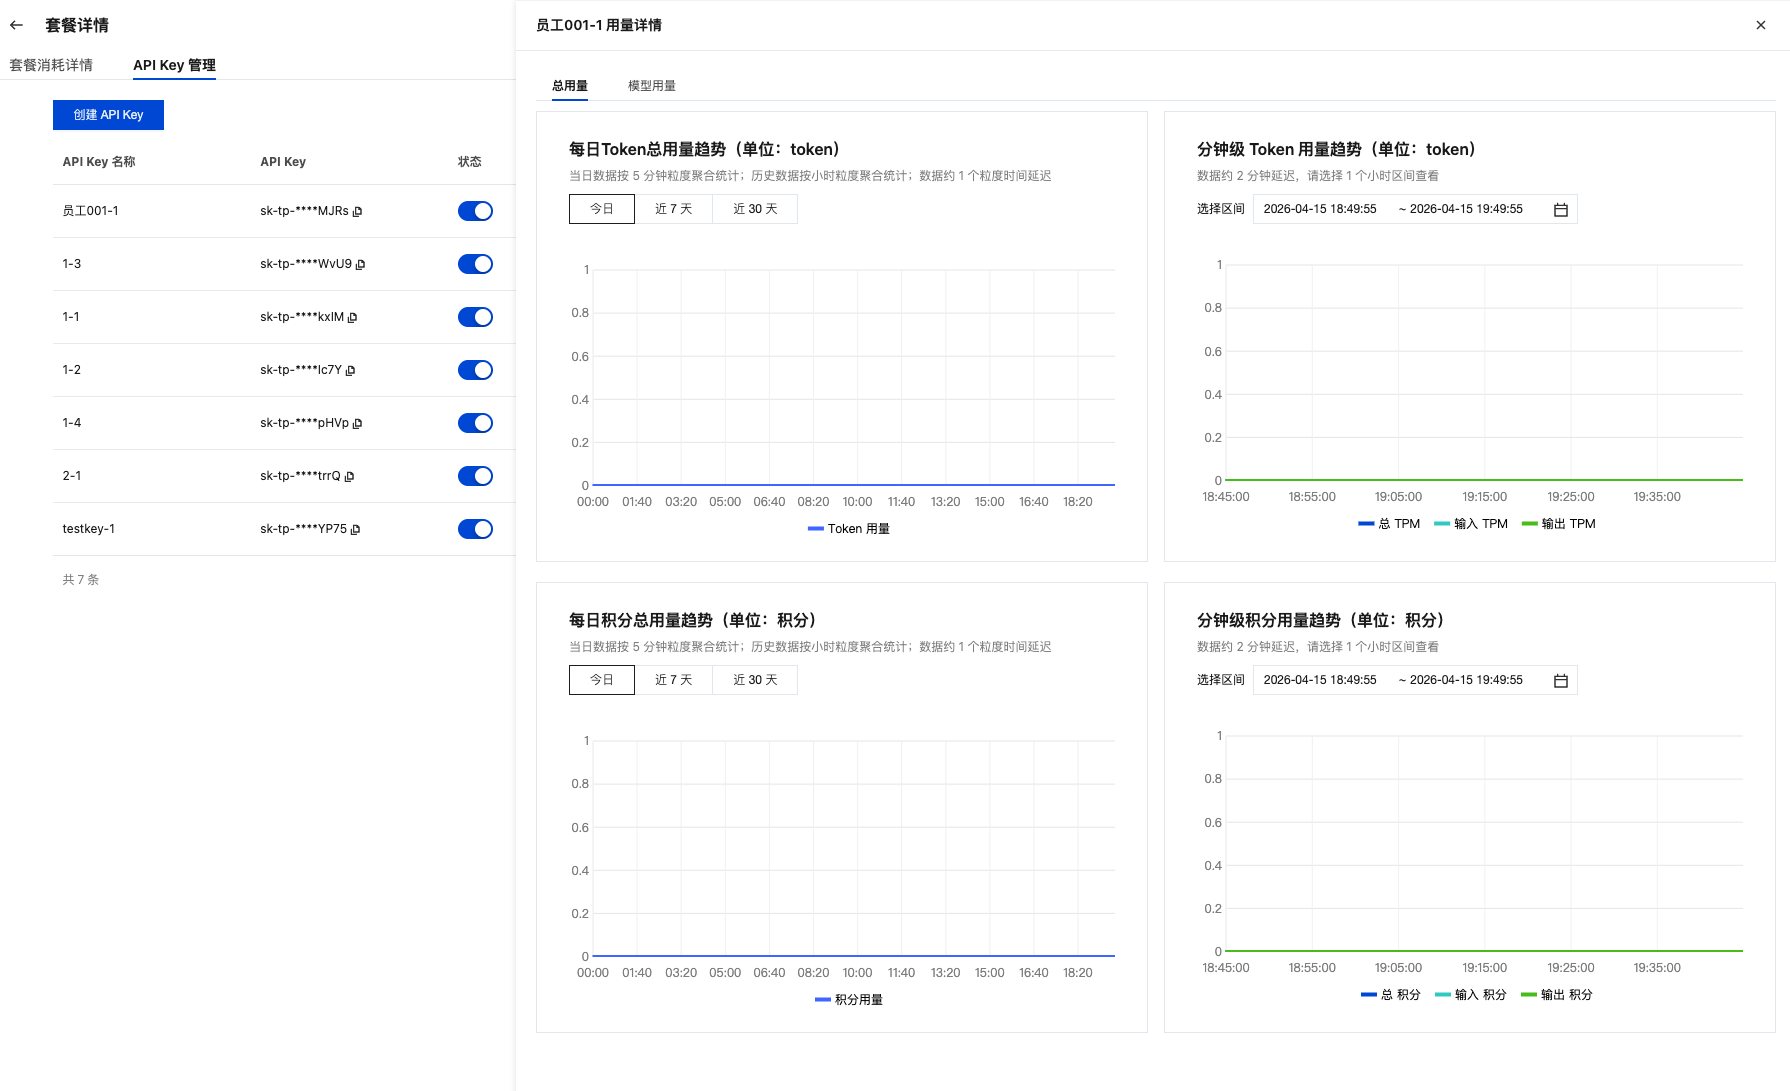The width and height of the screenshot is (1790, 1091).
Task: Open calendar for the Token TPM time range
Action: click(1560, 210)
